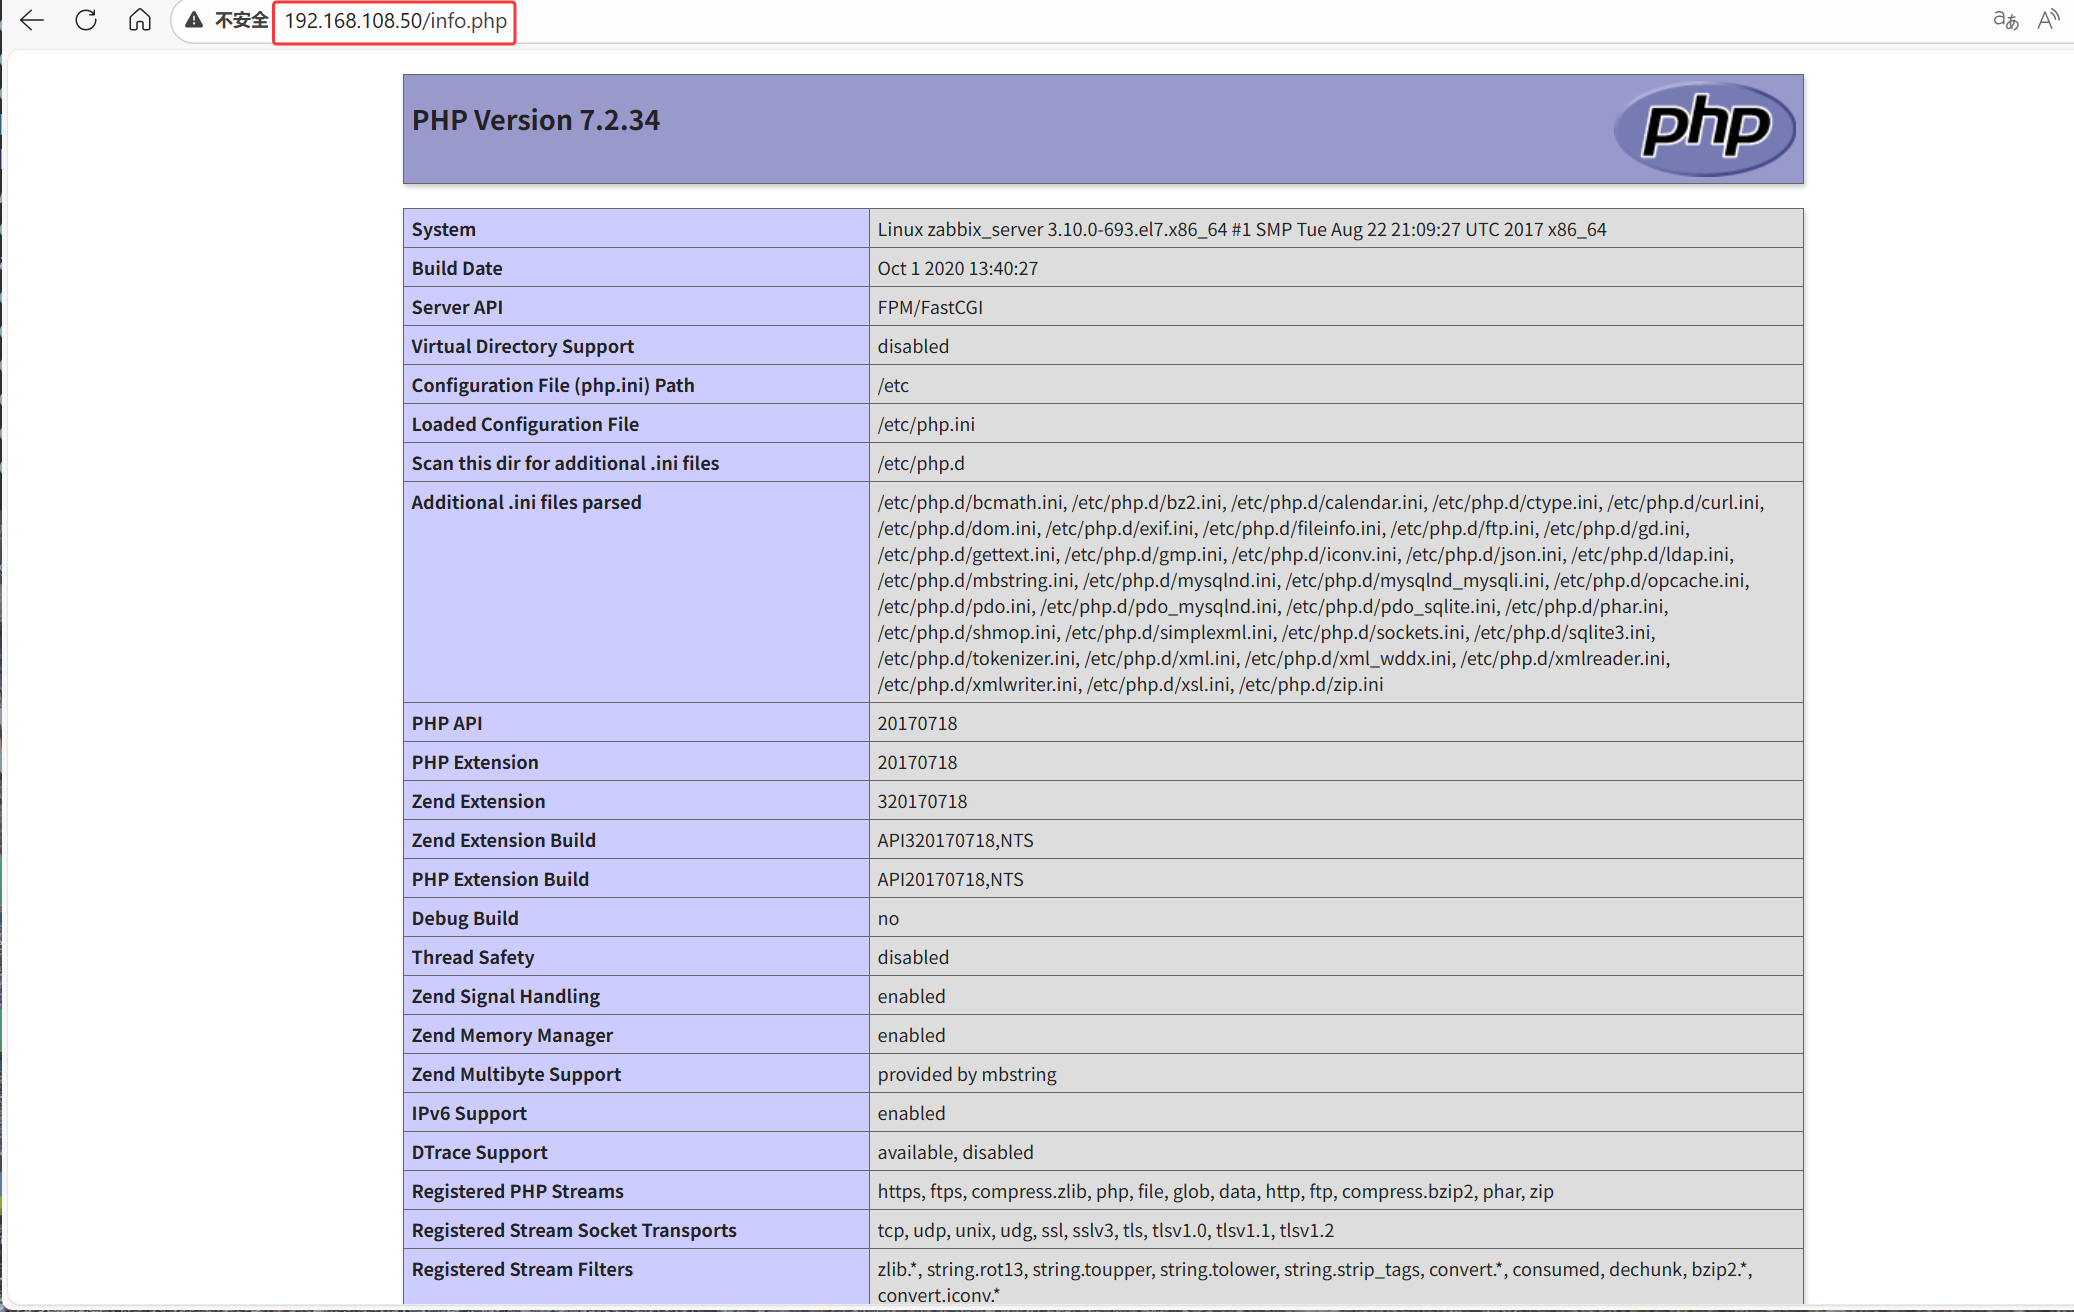Screen dimensions: 2074x1312
Task: Click the PHP logo image
Action: coord(1705,129)
